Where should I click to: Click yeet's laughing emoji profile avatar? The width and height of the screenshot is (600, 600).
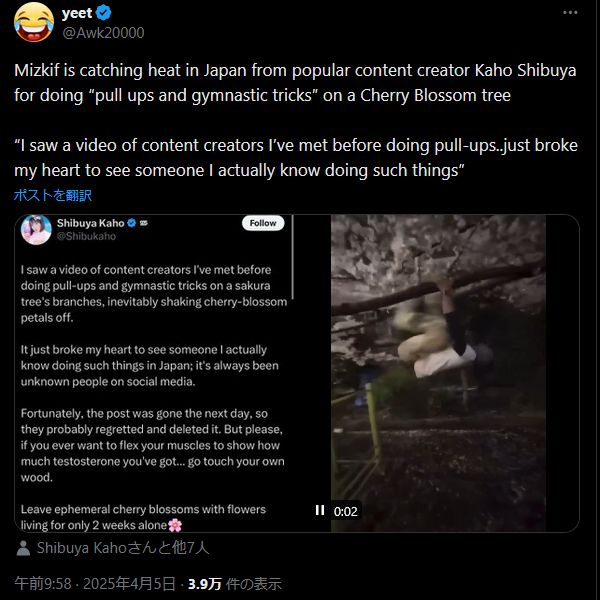pyautogui.click(x=34, y=22)
